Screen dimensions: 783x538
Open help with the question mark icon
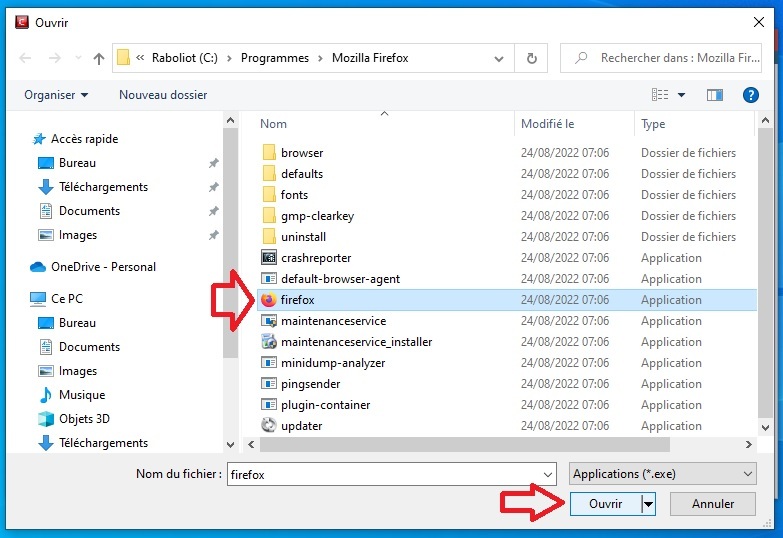click(x=751, y=94)
